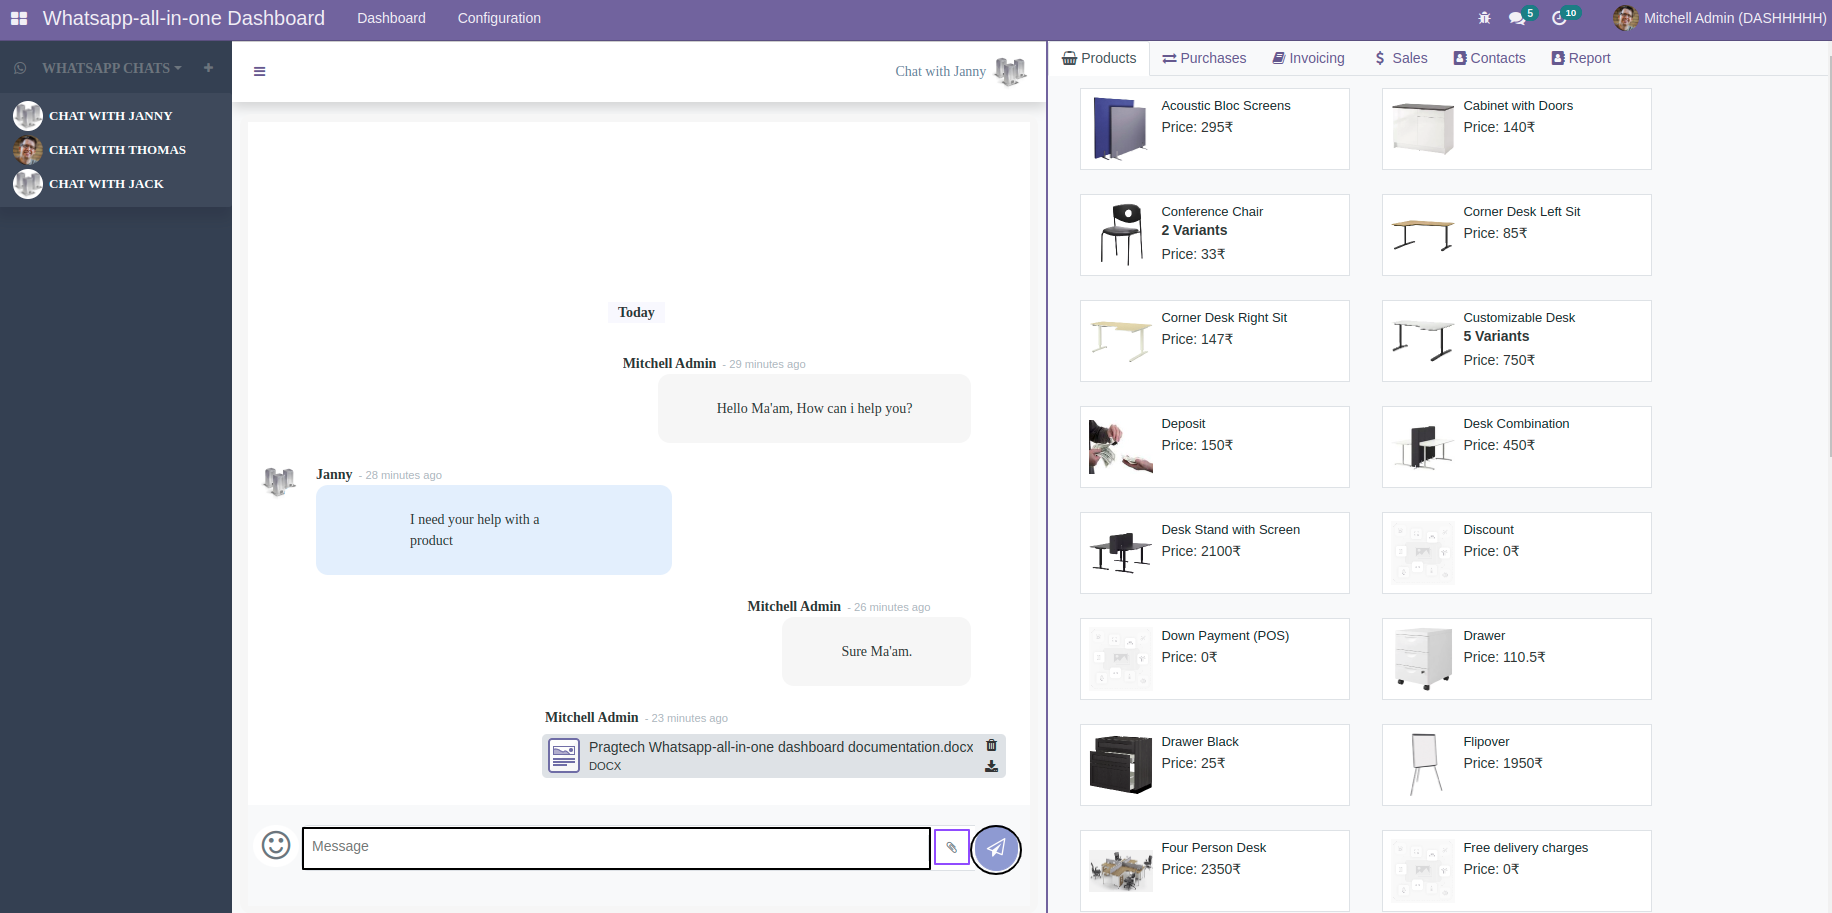Viewport: 1832px width, 913px height.
Task: Click the Janny avatar in chat header
Action: coord(1010,71)
